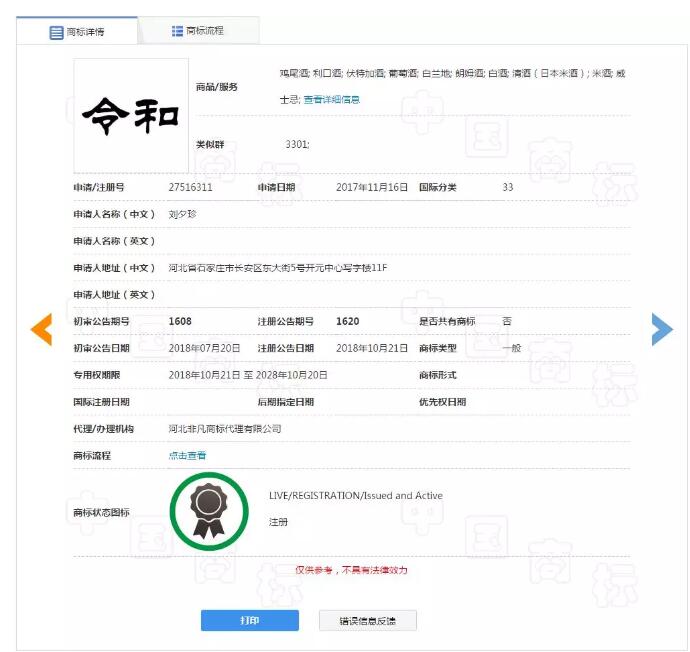This screenshot has width=690, height=652.
Task: Click the LIVE/REGISTRATION/Issued and Active status text
Action: pos(355,495)
